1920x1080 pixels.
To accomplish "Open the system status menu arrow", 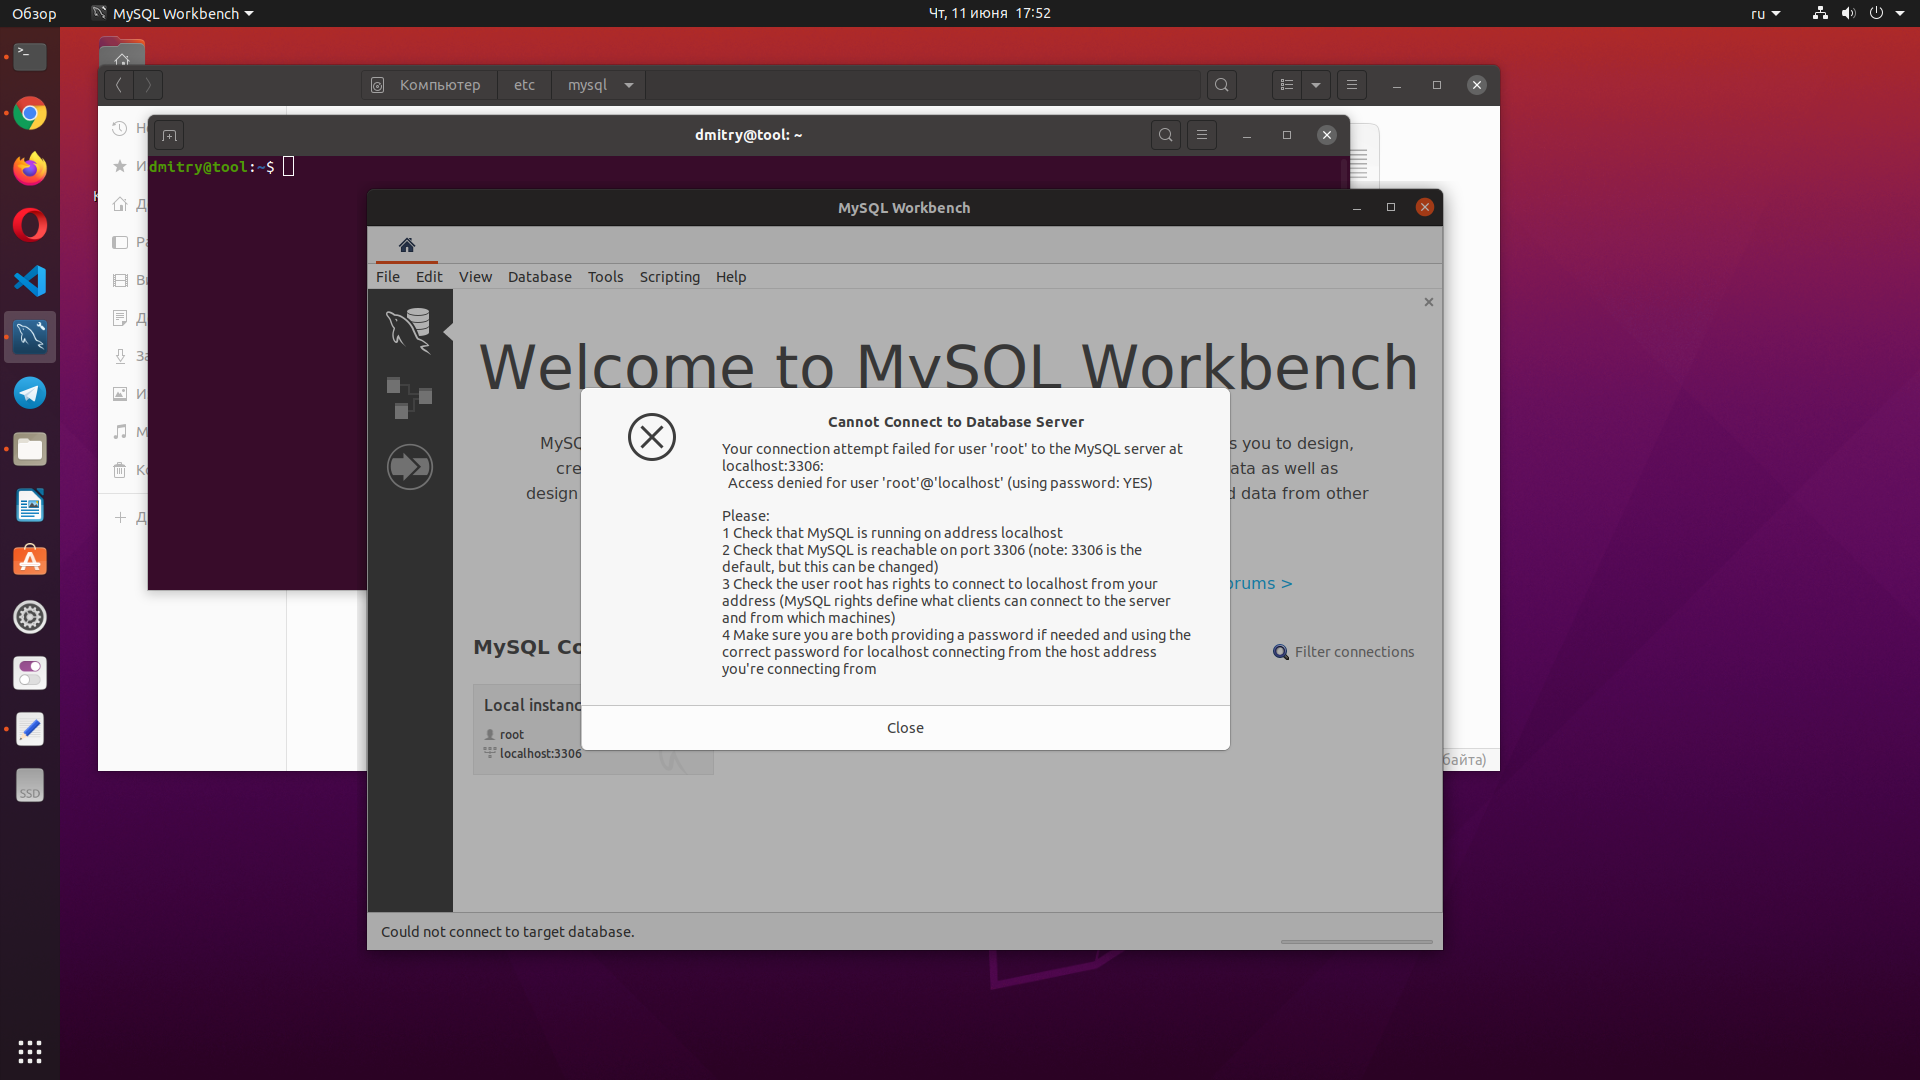I will tap(1900, 13).
